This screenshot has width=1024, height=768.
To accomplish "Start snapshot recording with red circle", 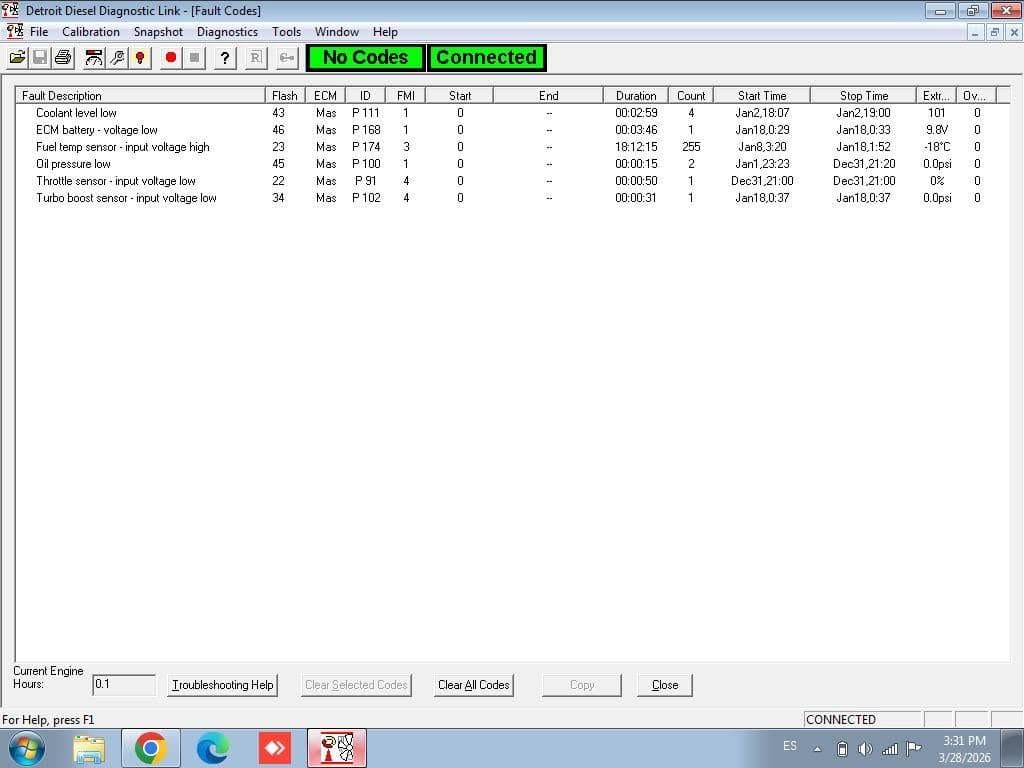I will pyautogui.click(x=171, y=57).
